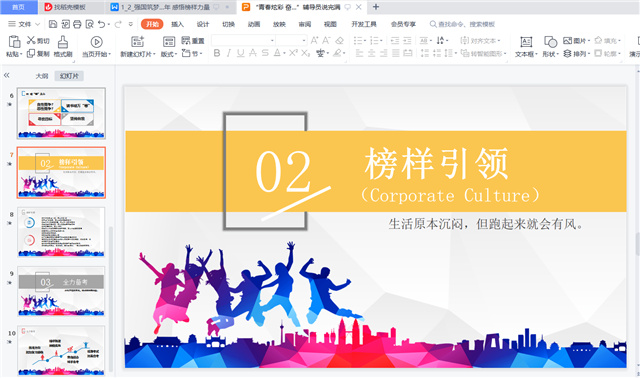This screenshot has width=640, height=378.
Task: Open the Insert (插入) ribbon tab
Action: 177,24
